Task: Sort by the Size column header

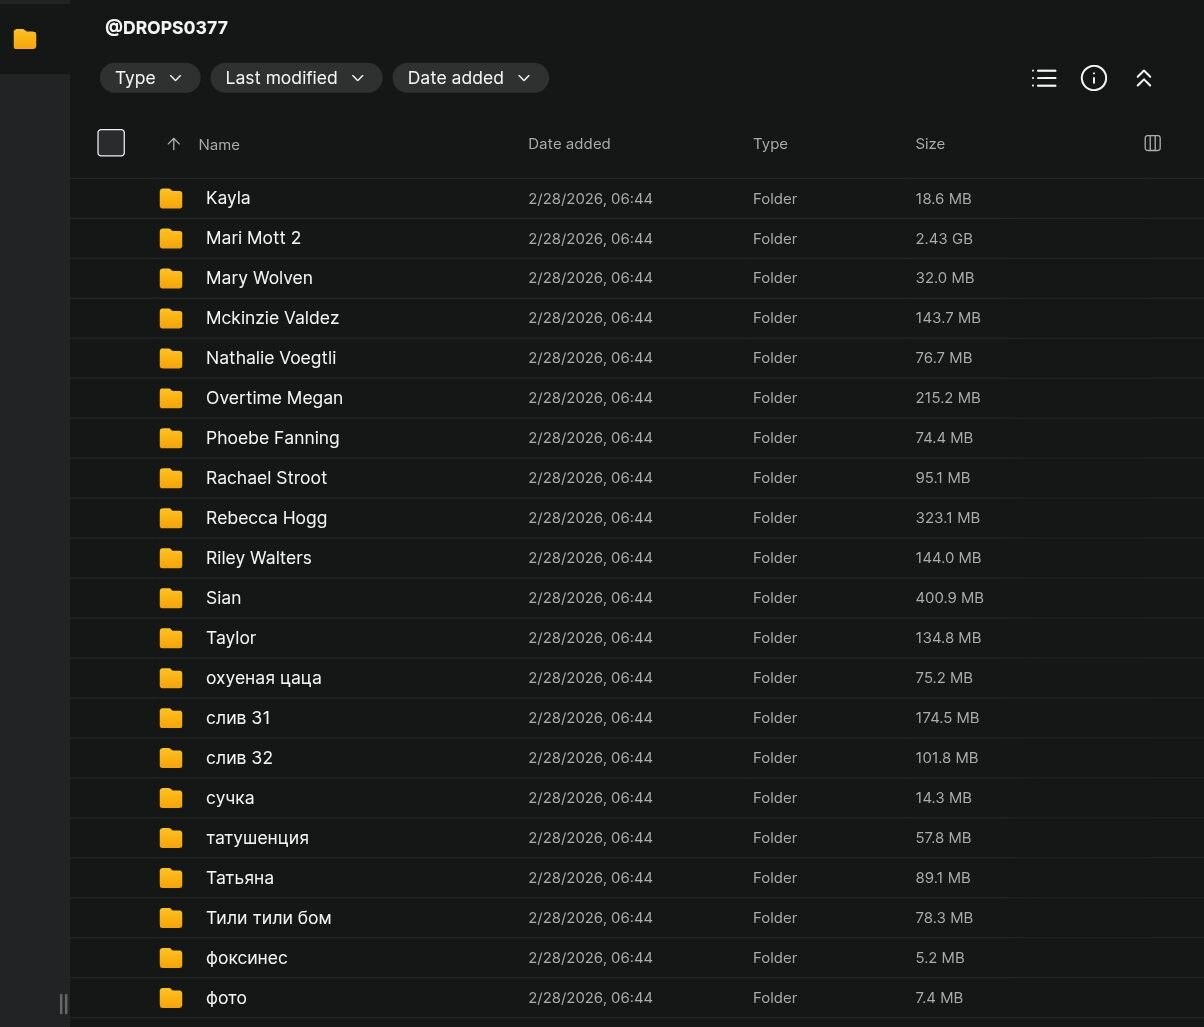Action: (x=929, y=144)
